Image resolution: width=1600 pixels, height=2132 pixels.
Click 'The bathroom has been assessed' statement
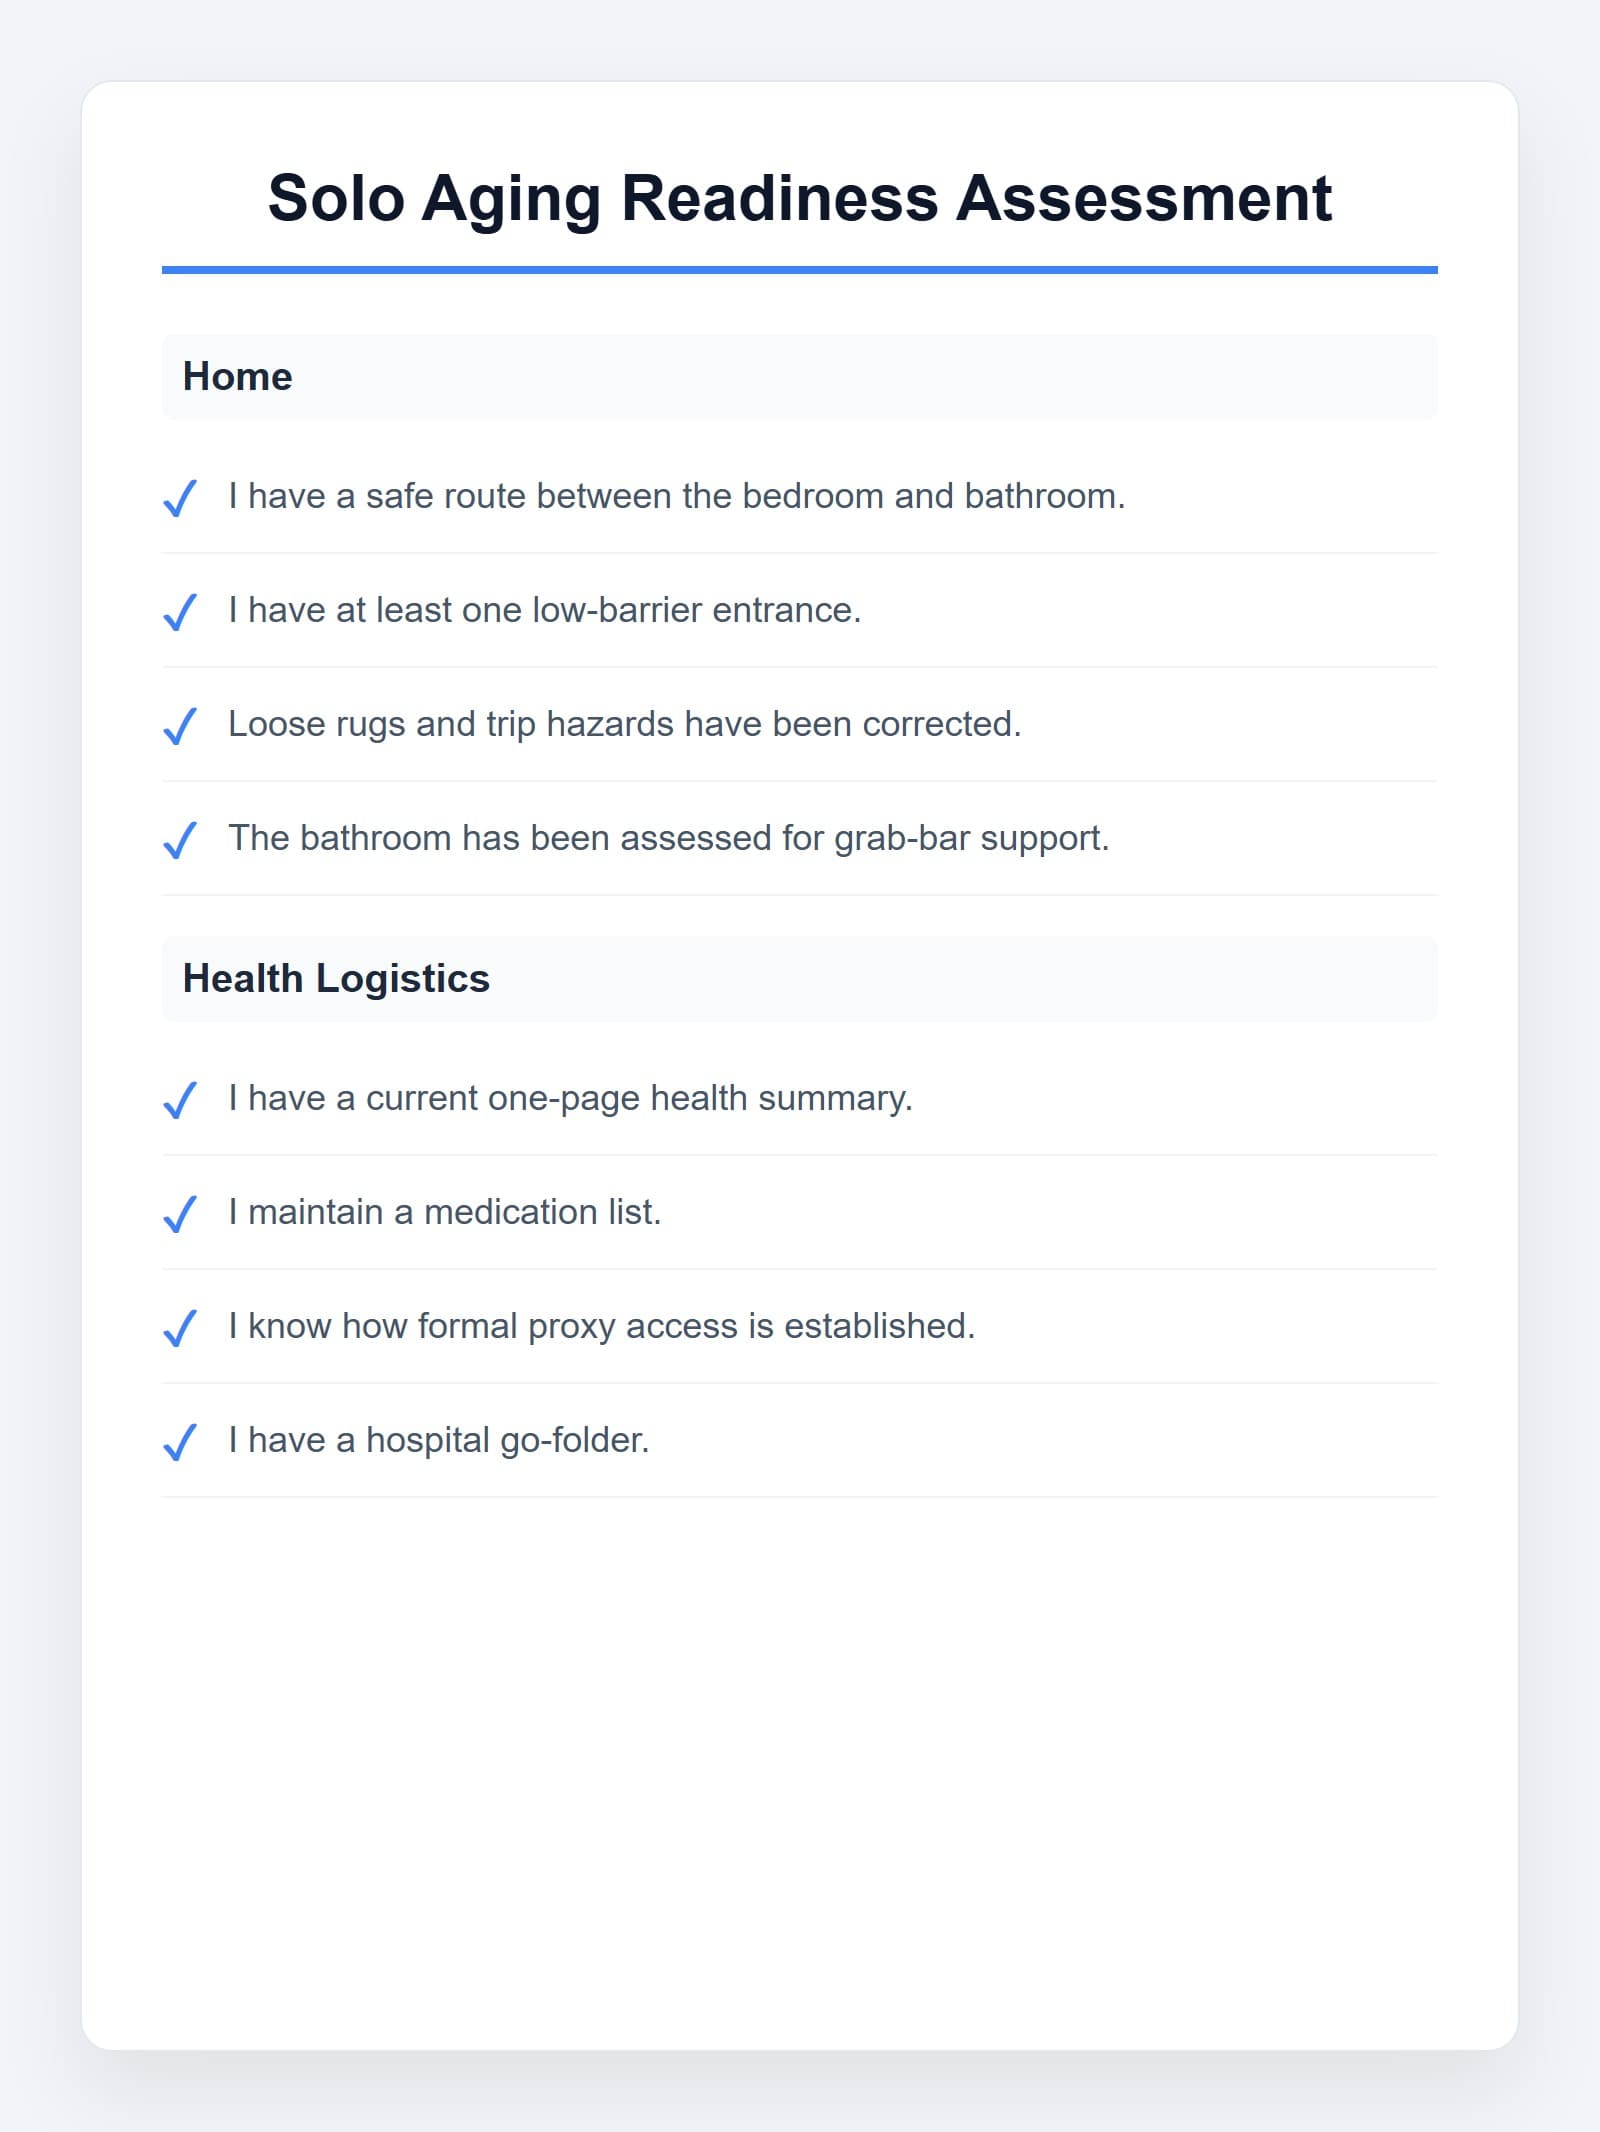click(669, 838)
